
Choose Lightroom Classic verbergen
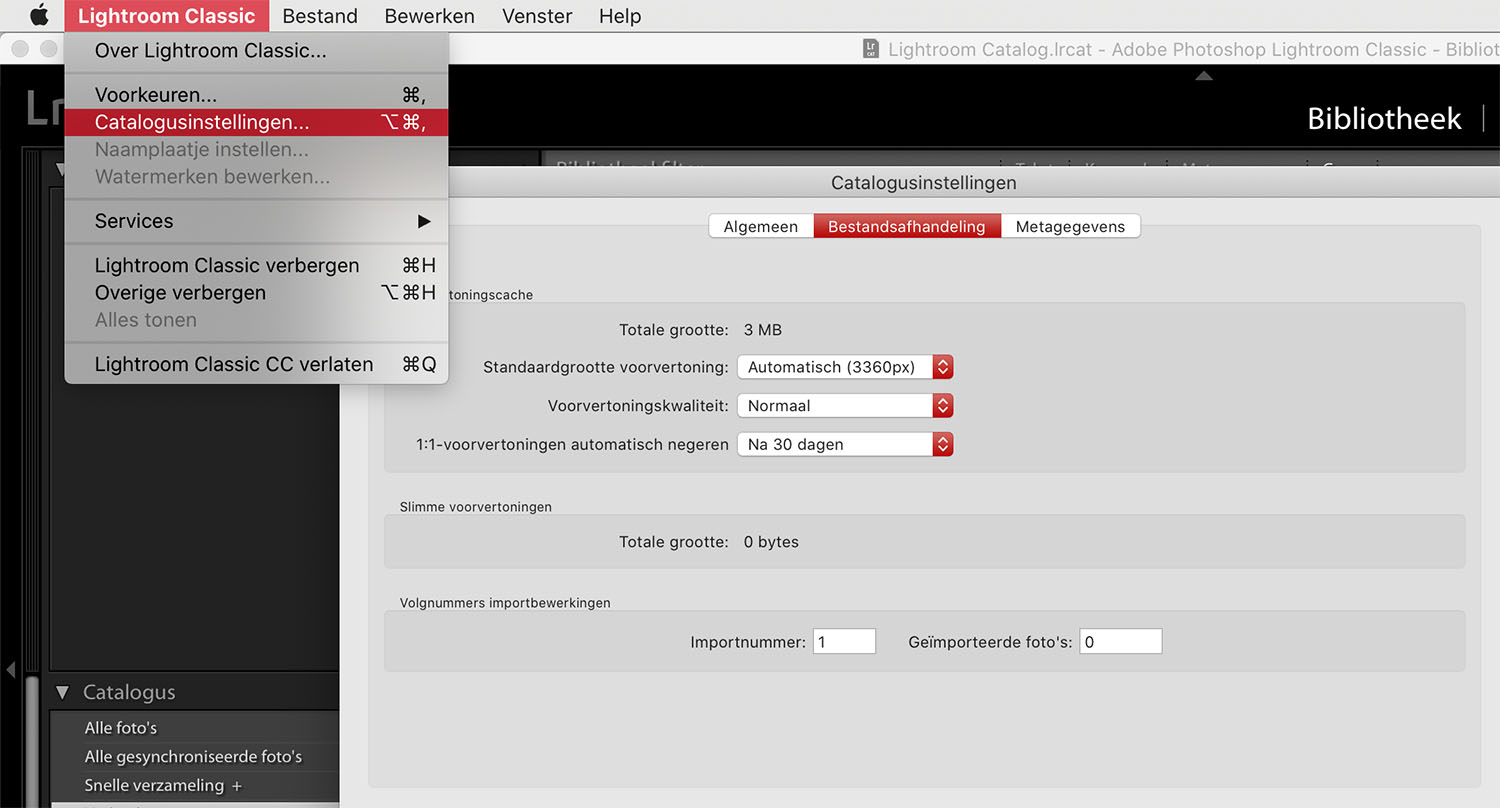pyautogui.click(x=256, y=265)
